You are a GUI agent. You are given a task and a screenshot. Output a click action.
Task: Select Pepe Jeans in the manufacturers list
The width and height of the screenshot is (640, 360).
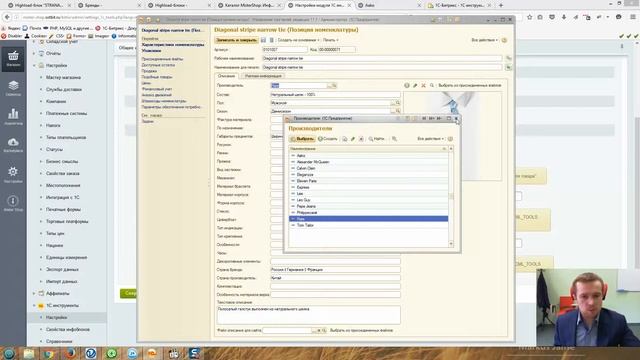coord(368,207)
